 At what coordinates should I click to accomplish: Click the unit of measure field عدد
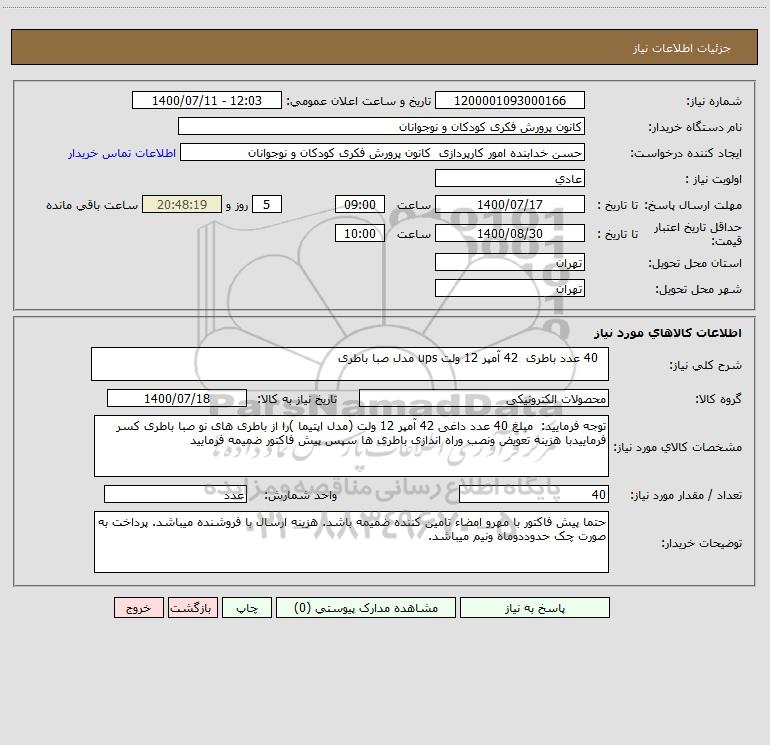pyautogui.click(x=175, y=495)
